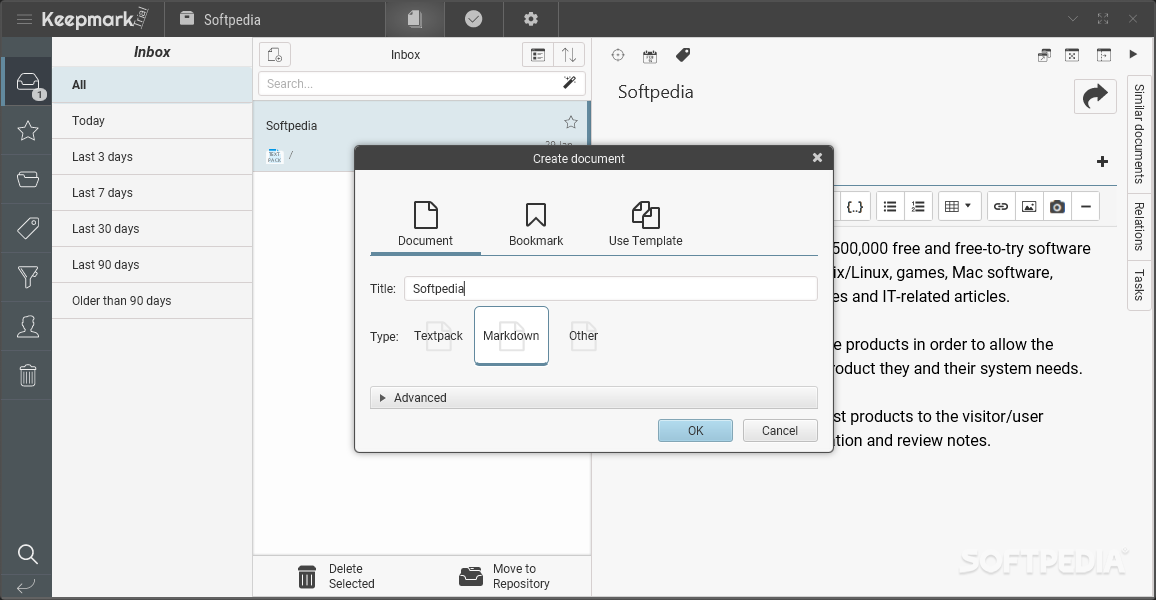Select the Last 30 days filter
This screenshot has width=1156, height=600.
pos(152,229)
